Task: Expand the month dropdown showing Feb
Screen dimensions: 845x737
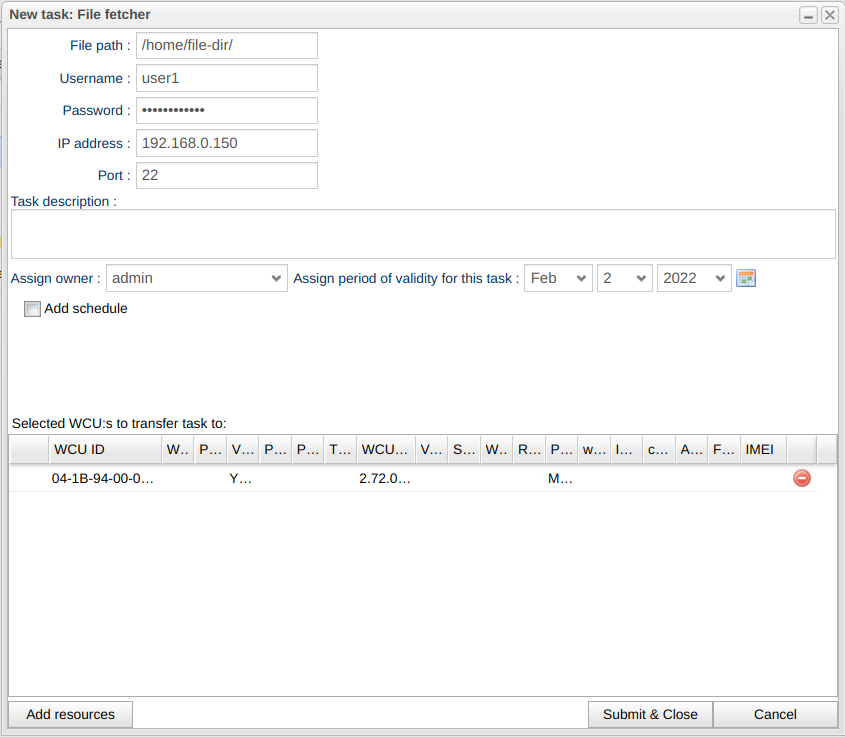Action: coord(558,278)
